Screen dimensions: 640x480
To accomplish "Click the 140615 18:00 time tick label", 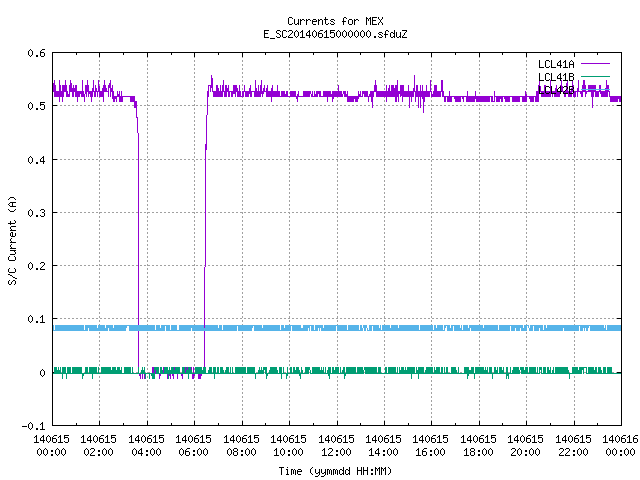I will (x=478, y=446).
